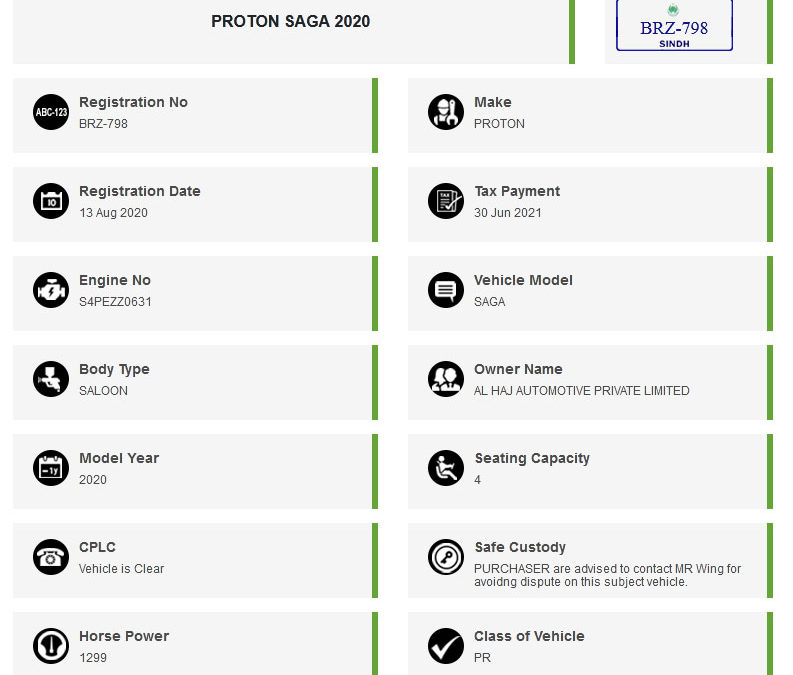Click the Class of Vehicle checkmark icon
Screen dimensions: 793x675
(x=446, y=646)
